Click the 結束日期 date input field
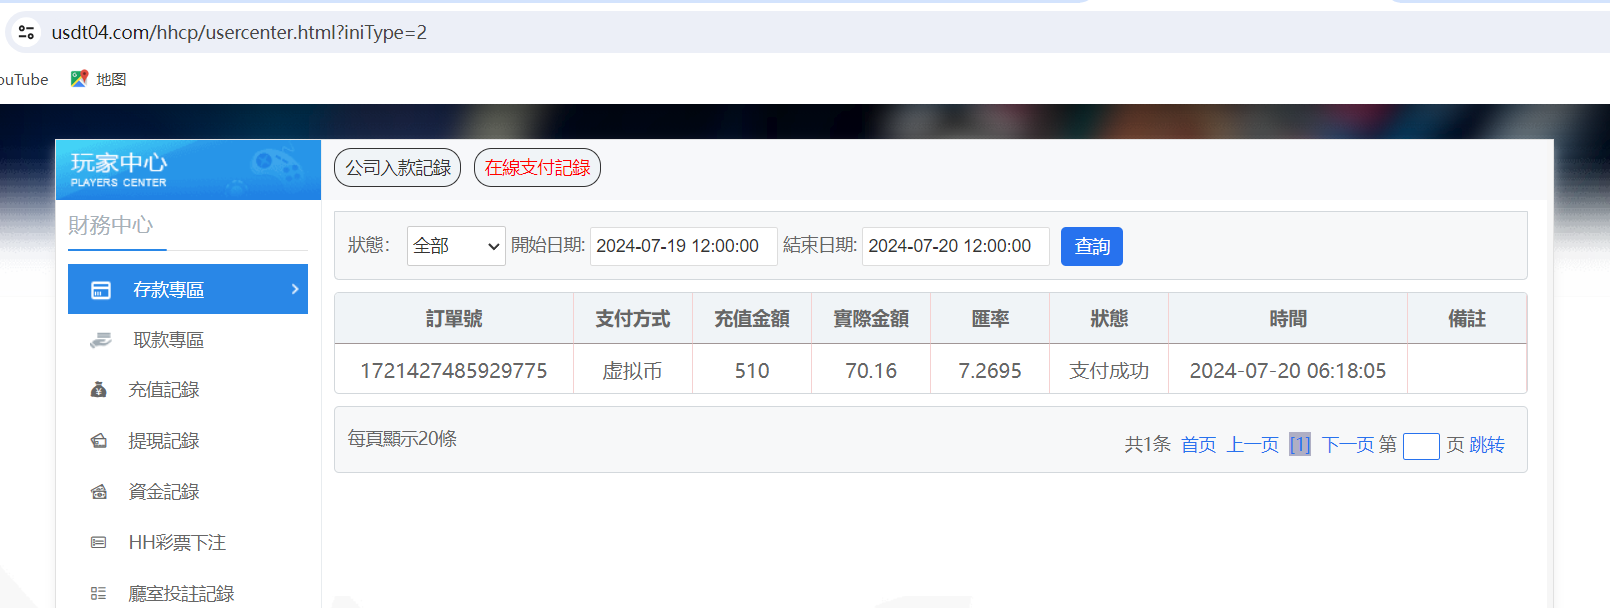This screenshot has height=608, width=1610. pyautogui.click(x=956, y=246)
